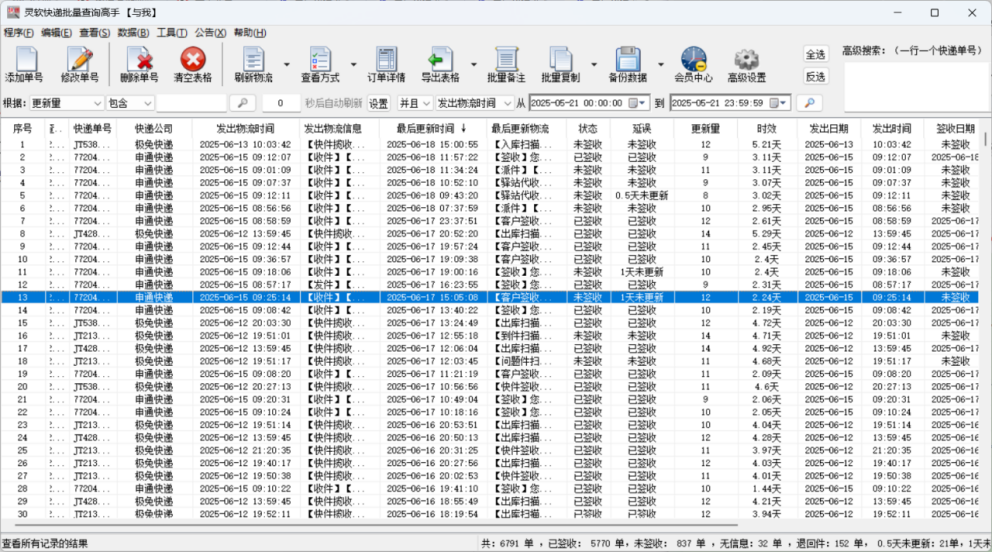Open the 程序(F) menu
The width and height of the screenshot is (992, 552).
pos(18,32)
